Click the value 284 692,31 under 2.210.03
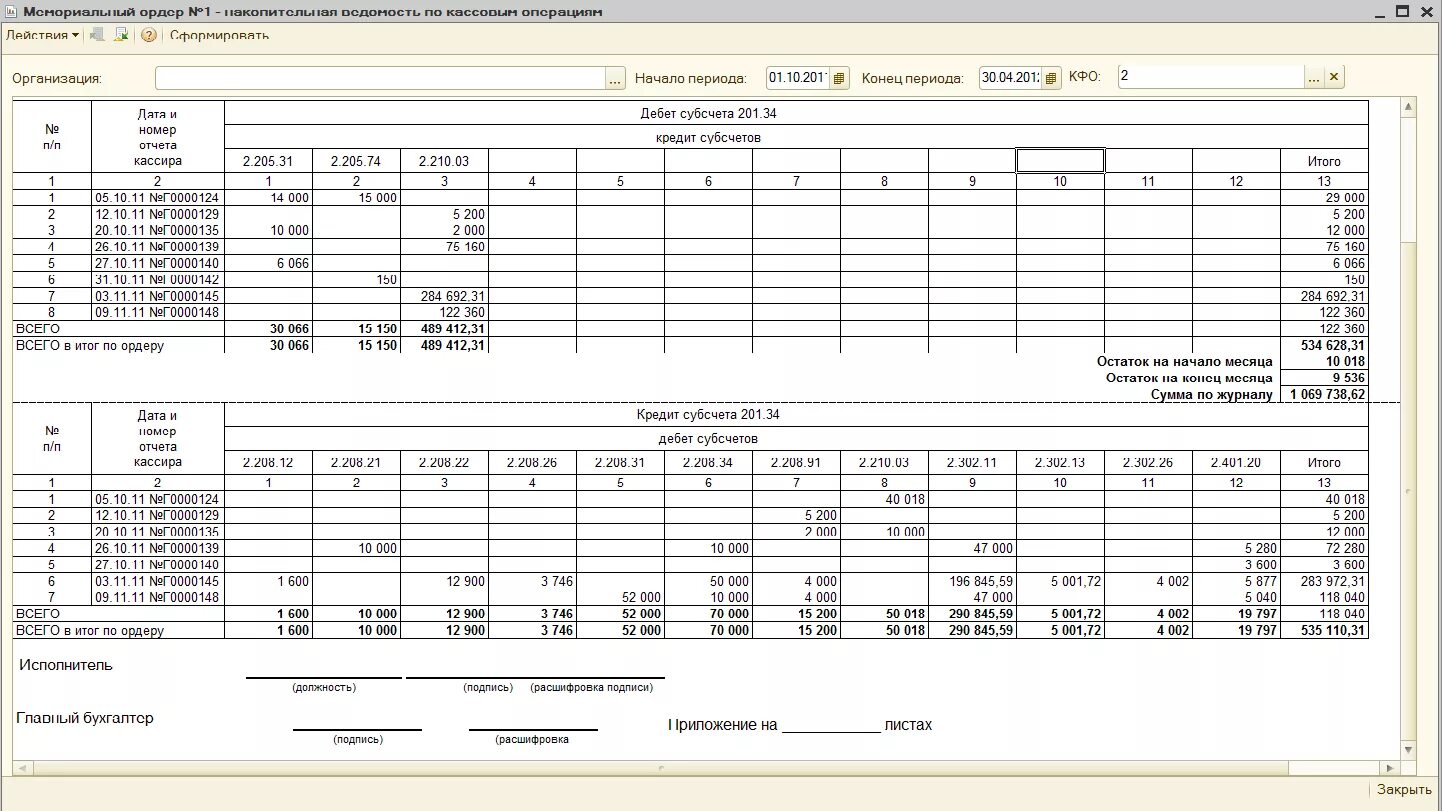The image size is (1442, 811). [x=453, y=296]
